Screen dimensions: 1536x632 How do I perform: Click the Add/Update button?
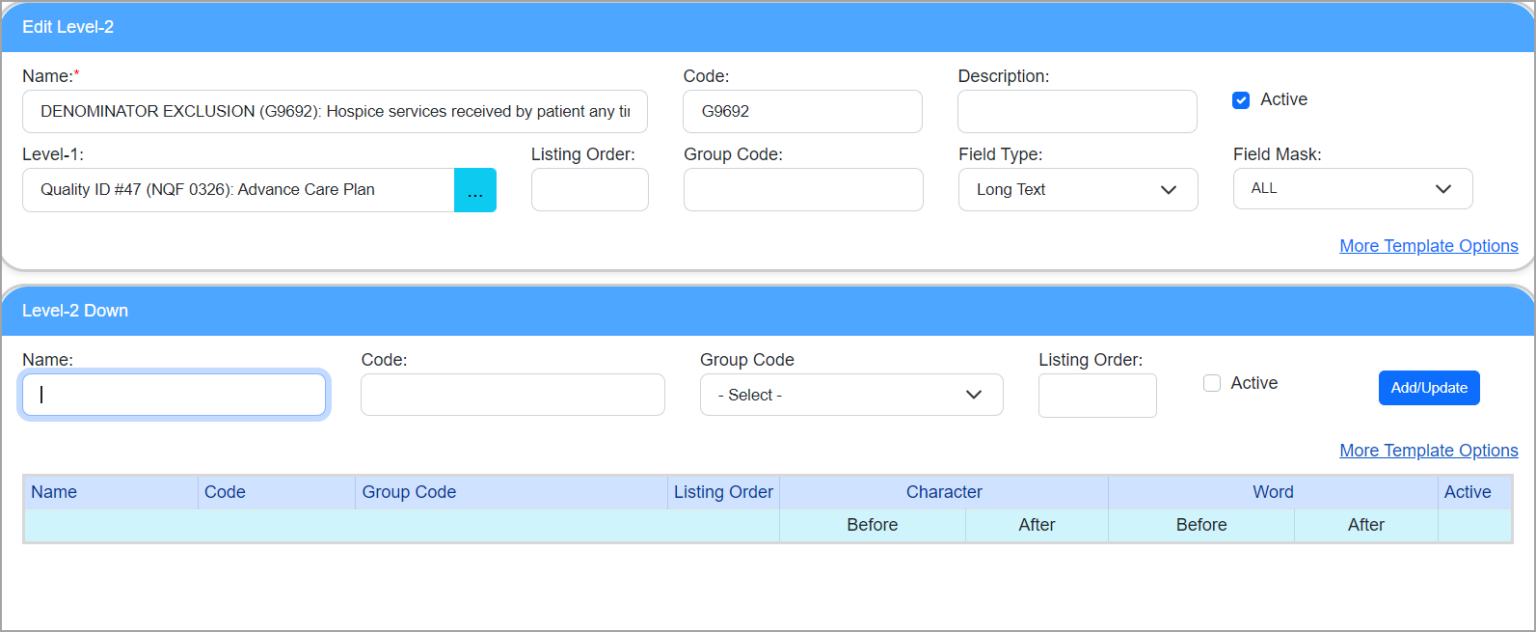point(1429,388)
